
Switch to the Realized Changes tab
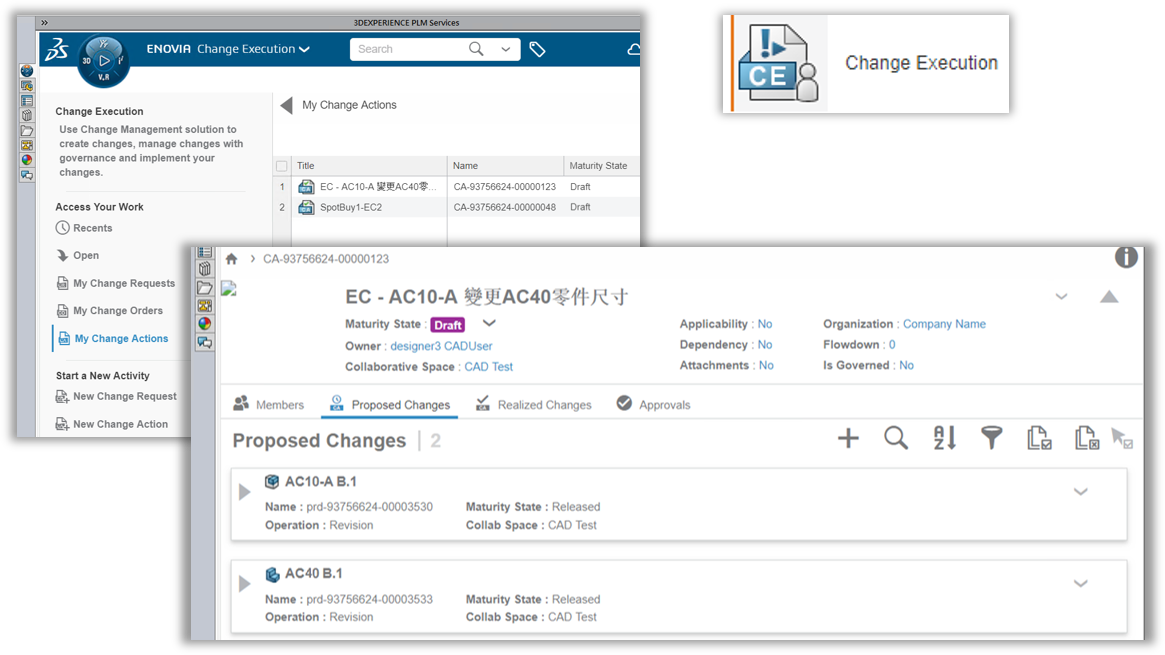click(534, 405)
